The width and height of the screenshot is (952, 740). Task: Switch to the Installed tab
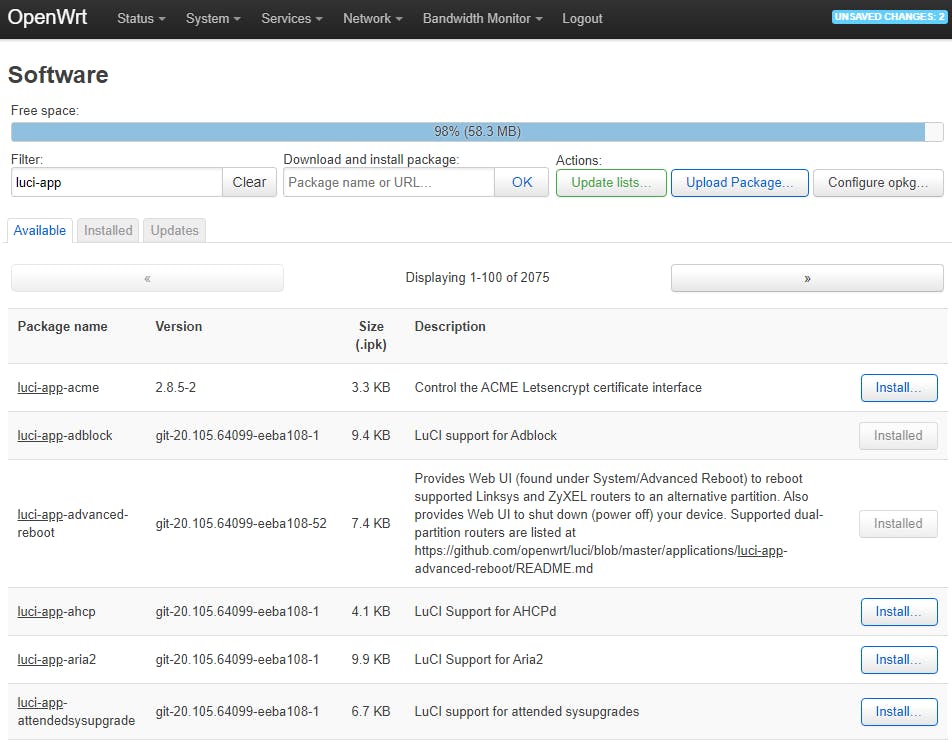(x=108, y=230)
